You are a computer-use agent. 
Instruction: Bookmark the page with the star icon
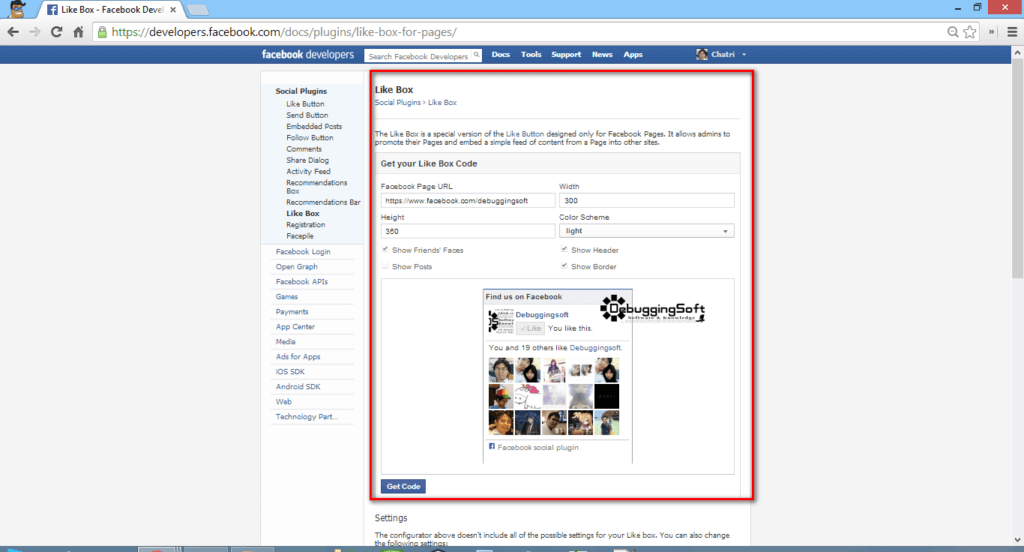click(x=970, y=31)
